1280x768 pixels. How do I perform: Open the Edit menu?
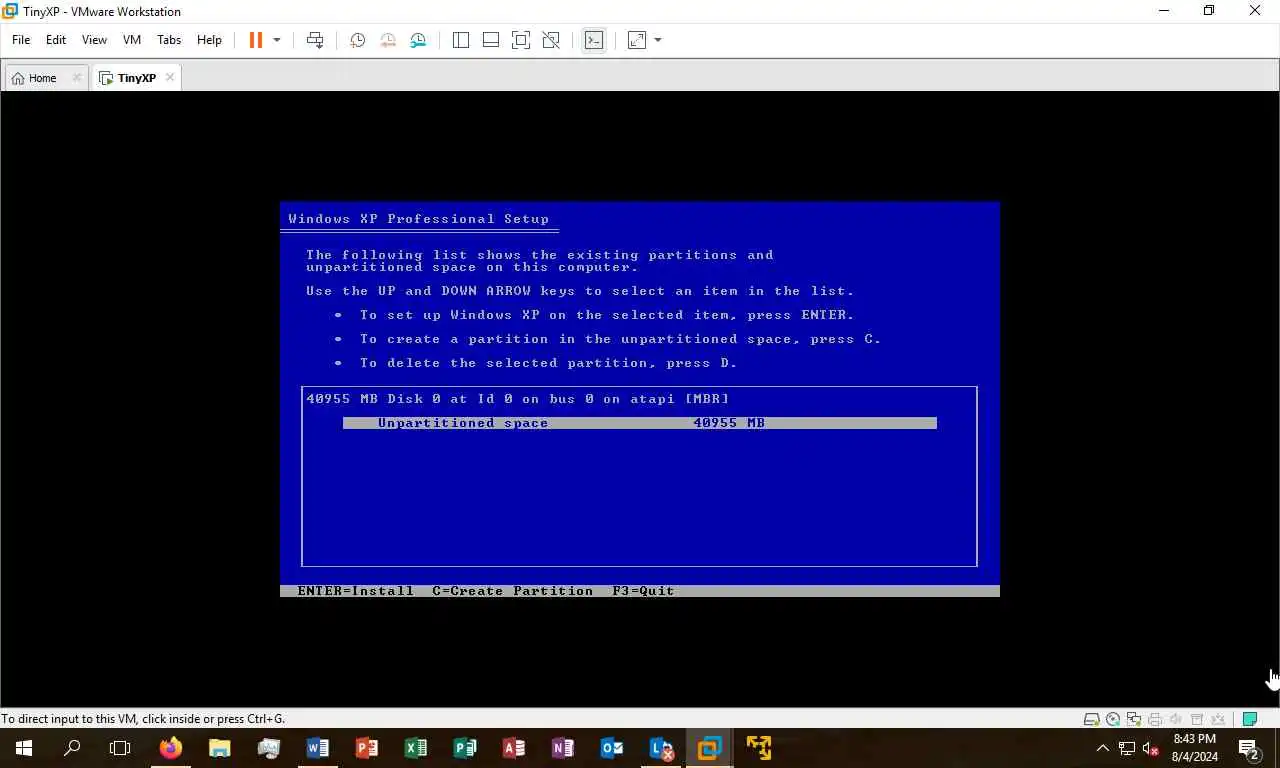(x=56, y=40)
